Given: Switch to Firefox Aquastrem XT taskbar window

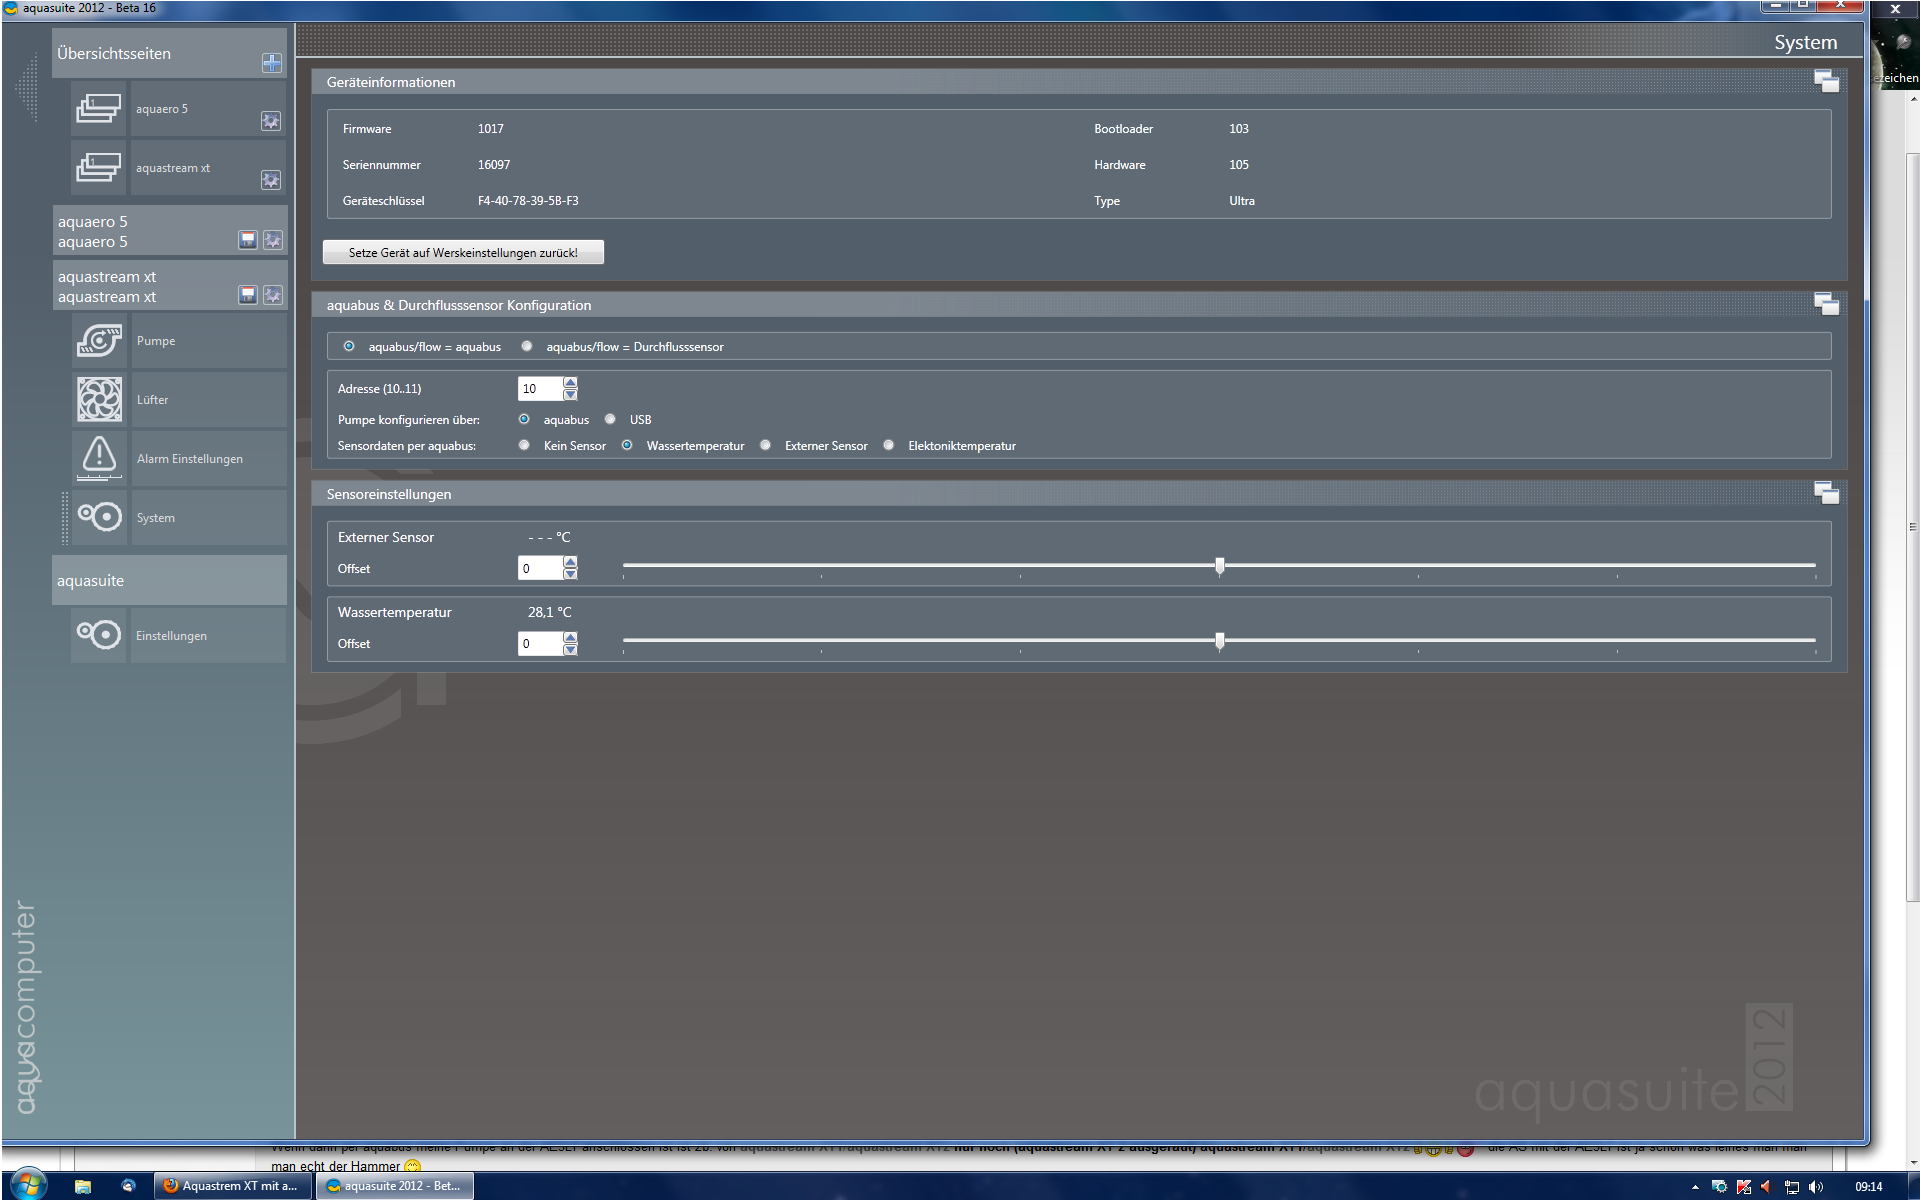Looking at the screenshot, I should click(232, 1186).
